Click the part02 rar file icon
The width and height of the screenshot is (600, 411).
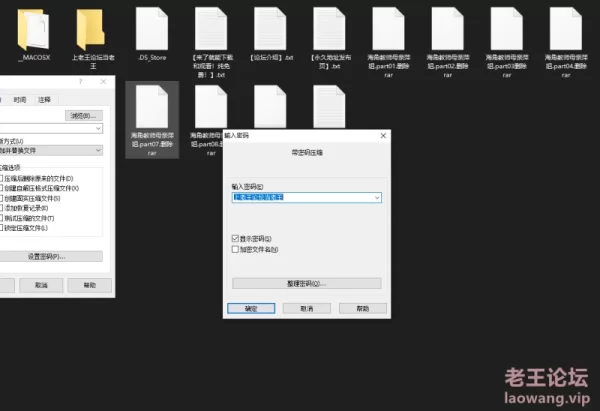click(x=448, y=29)
